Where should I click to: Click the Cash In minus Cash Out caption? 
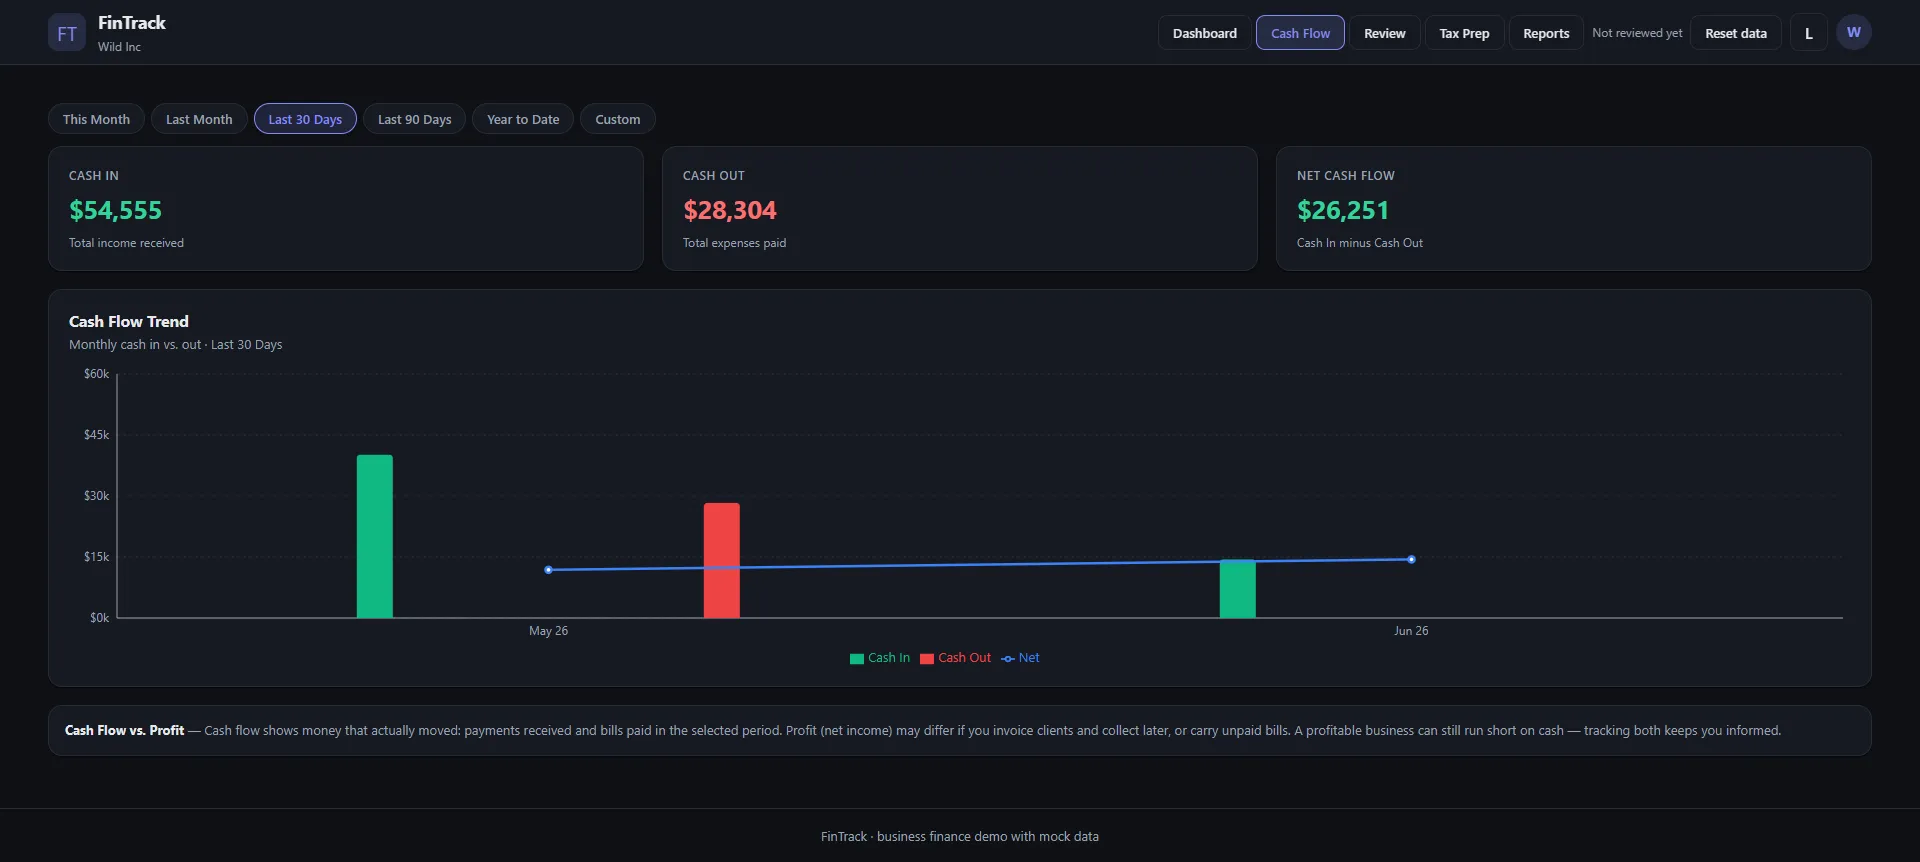[1359, 243]
